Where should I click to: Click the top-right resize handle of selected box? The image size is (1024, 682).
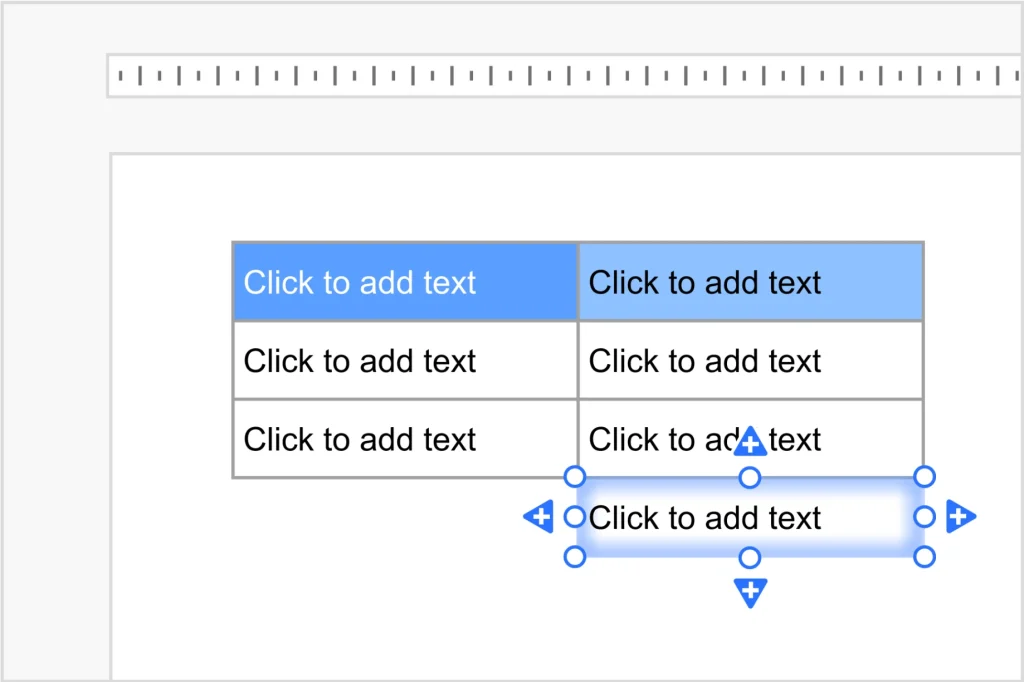coord(925,476)
